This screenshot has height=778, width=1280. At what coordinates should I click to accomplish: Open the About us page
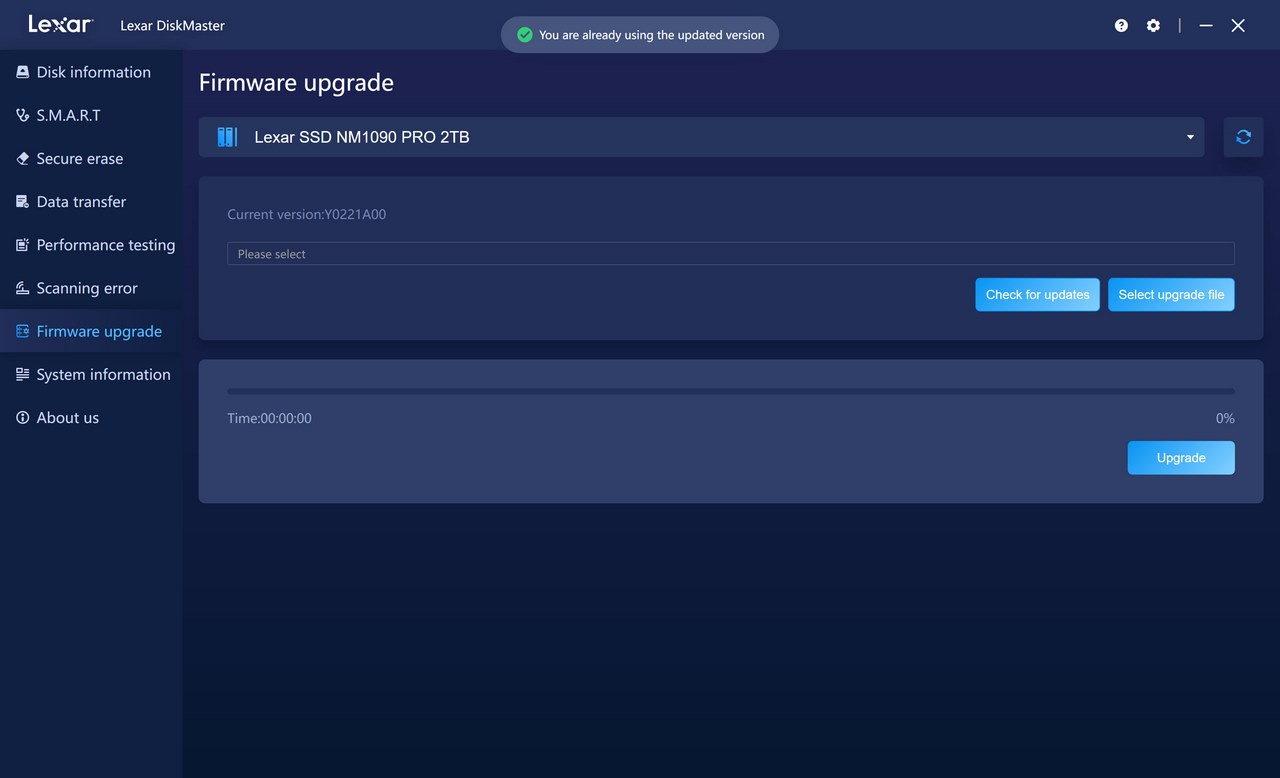point(67,418)
